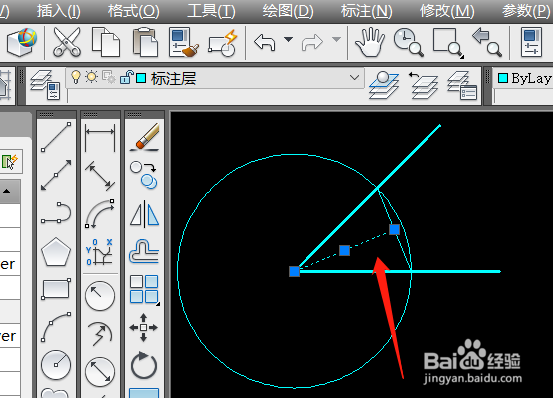Screen dimensions: 553x398
Task: Select the Zoom Realtime clock-magnifier icon
Action: [408, 43]
